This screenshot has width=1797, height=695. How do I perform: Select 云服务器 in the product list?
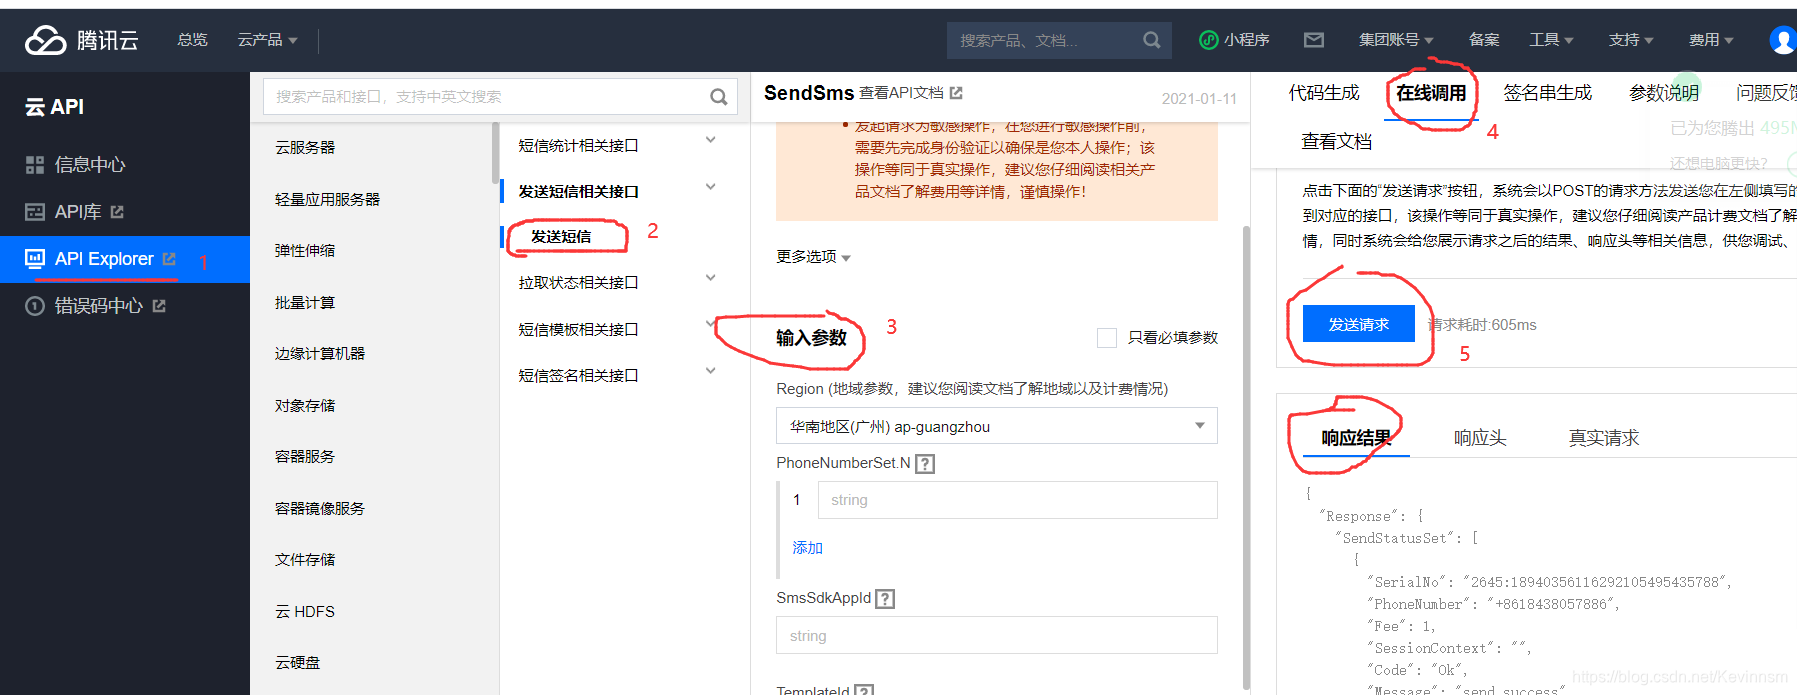point(305,147)
